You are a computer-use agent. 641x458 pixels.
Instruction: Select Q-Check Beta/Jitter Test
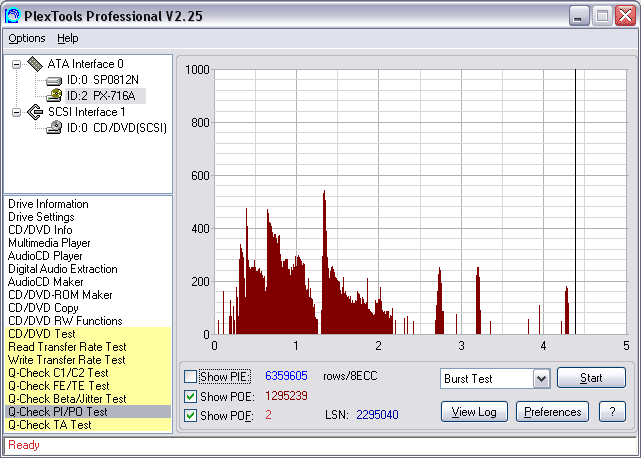pyautogui.click(x=88, y=399)
